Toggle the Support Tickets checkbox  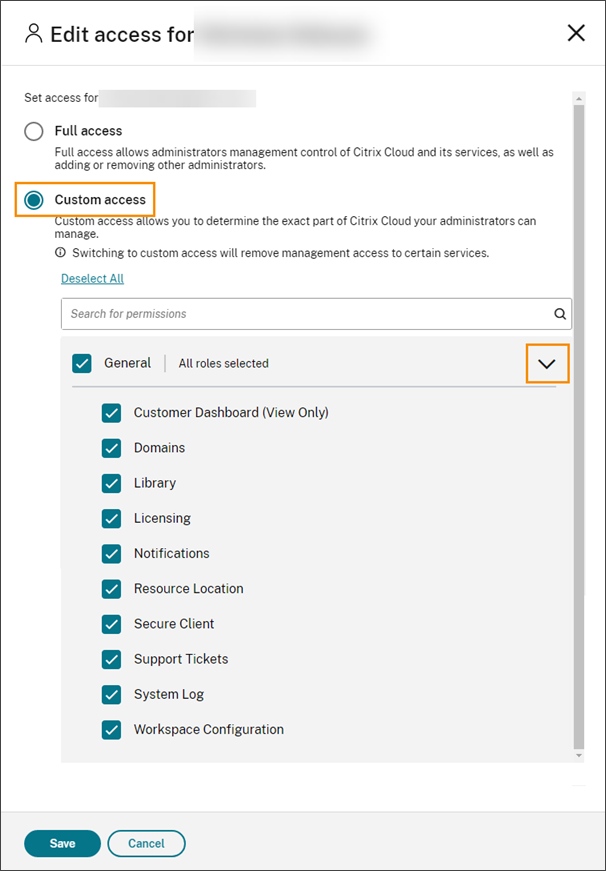click(112, 659)
